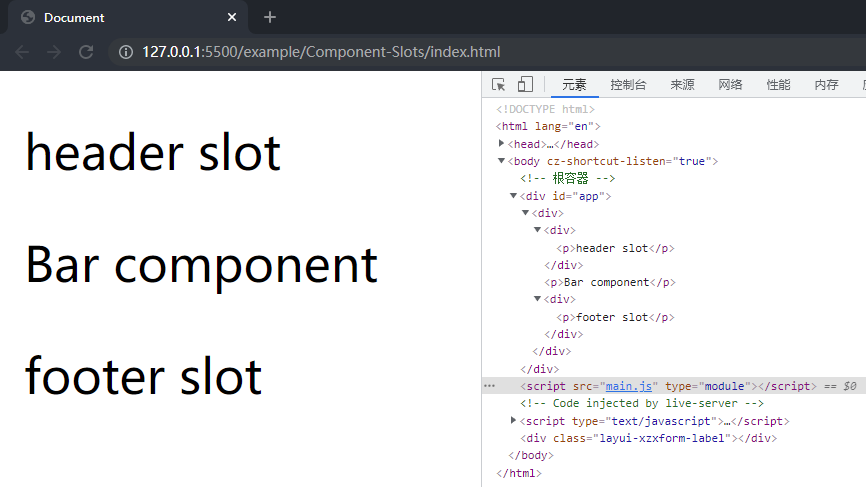Open site information icon in address bar
The height and width of the screenshot is (487, 866).
pos(126,52)
